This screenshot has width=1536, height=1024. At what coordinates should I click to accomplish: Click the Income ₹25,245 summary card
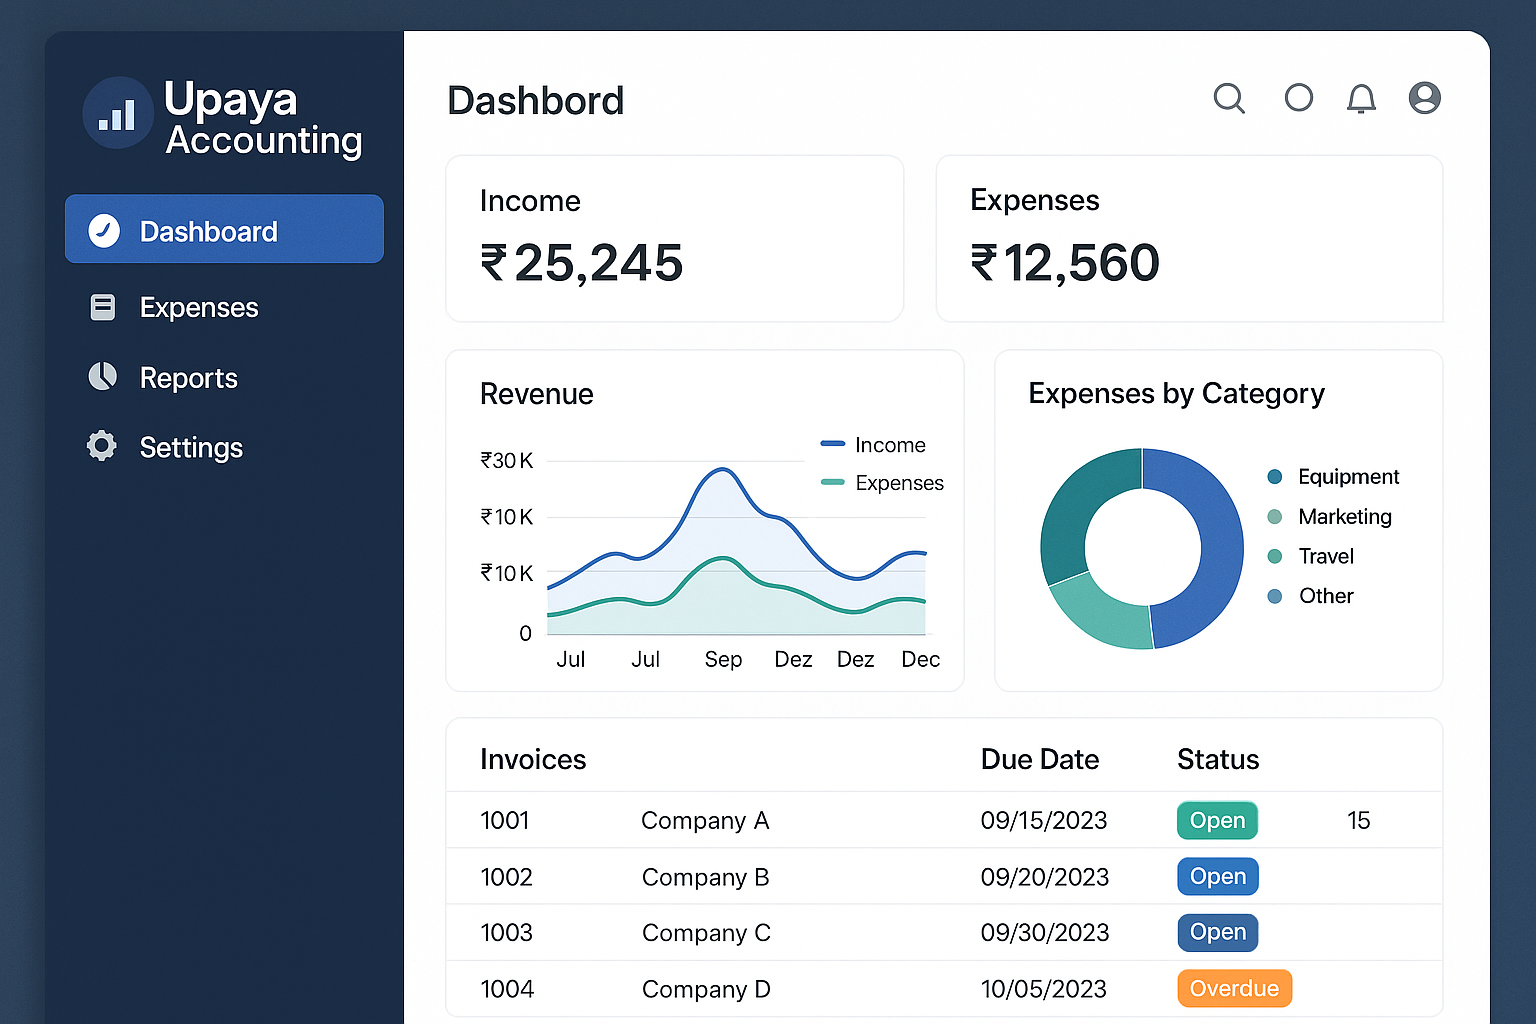tap(674, 239)
